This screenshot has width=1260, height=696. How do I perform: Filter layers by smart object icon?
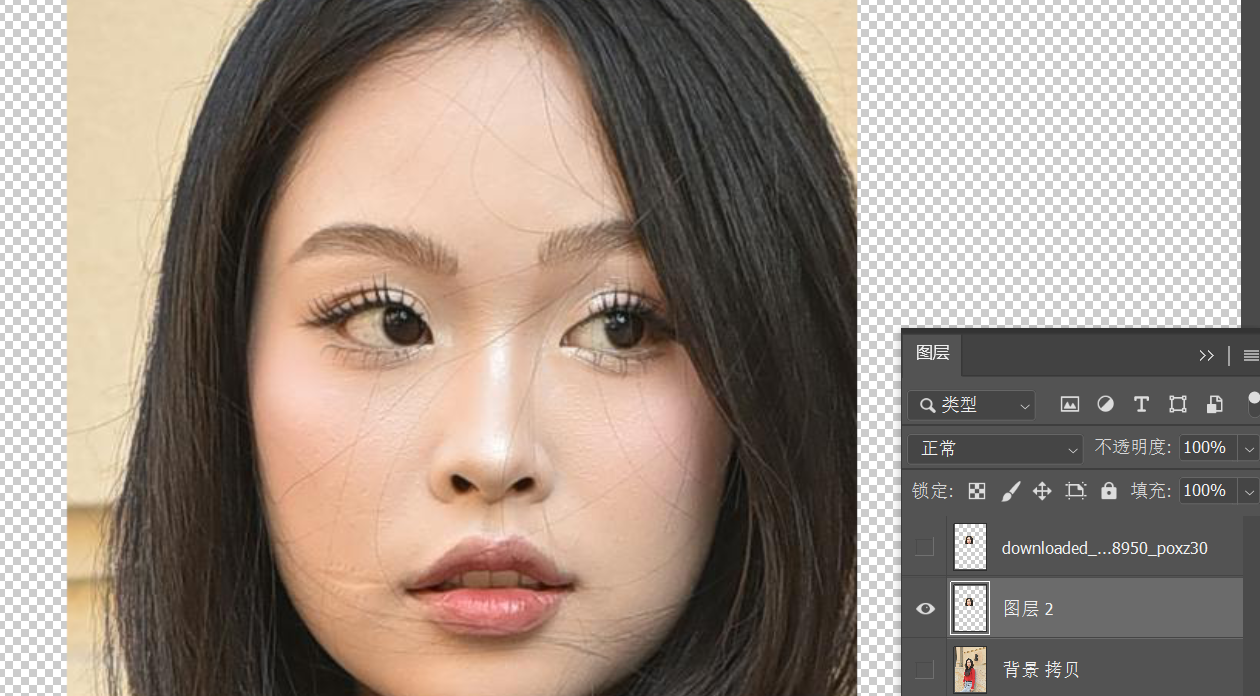[x=1214, y=405]
